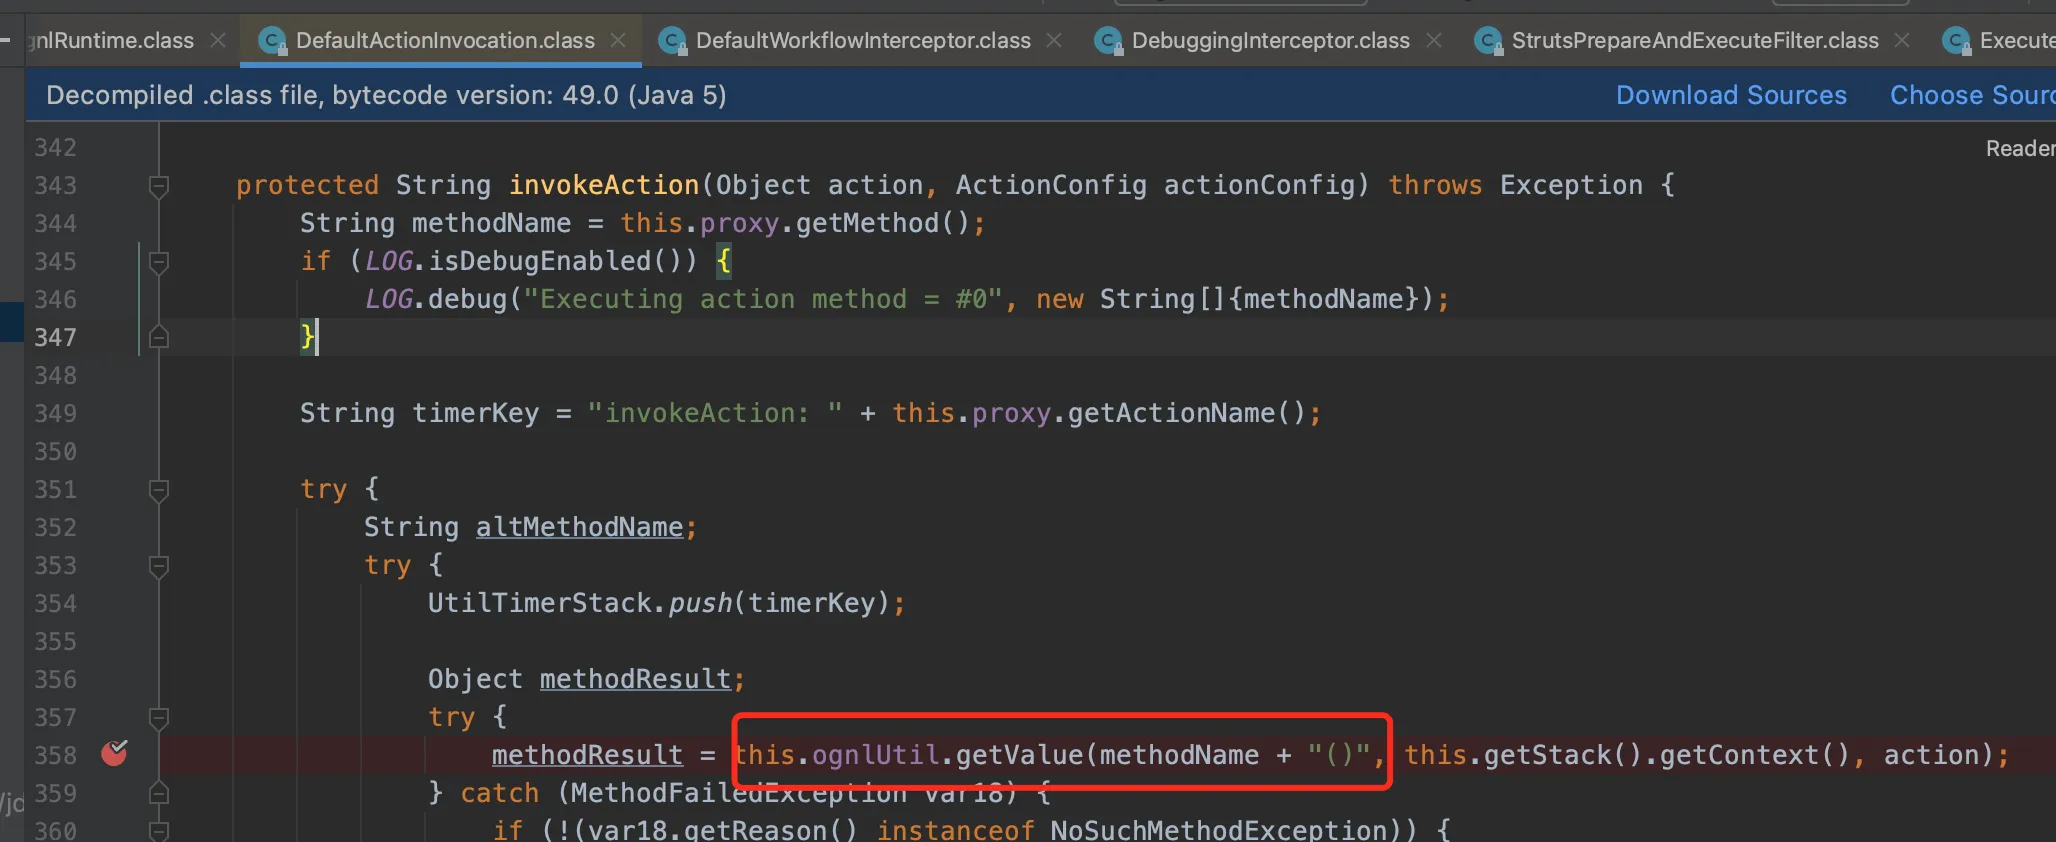Fold the inner try block at line 353
Image resolution: width=2056 pixels, height=842 pixels.
[x=158, y=566]
